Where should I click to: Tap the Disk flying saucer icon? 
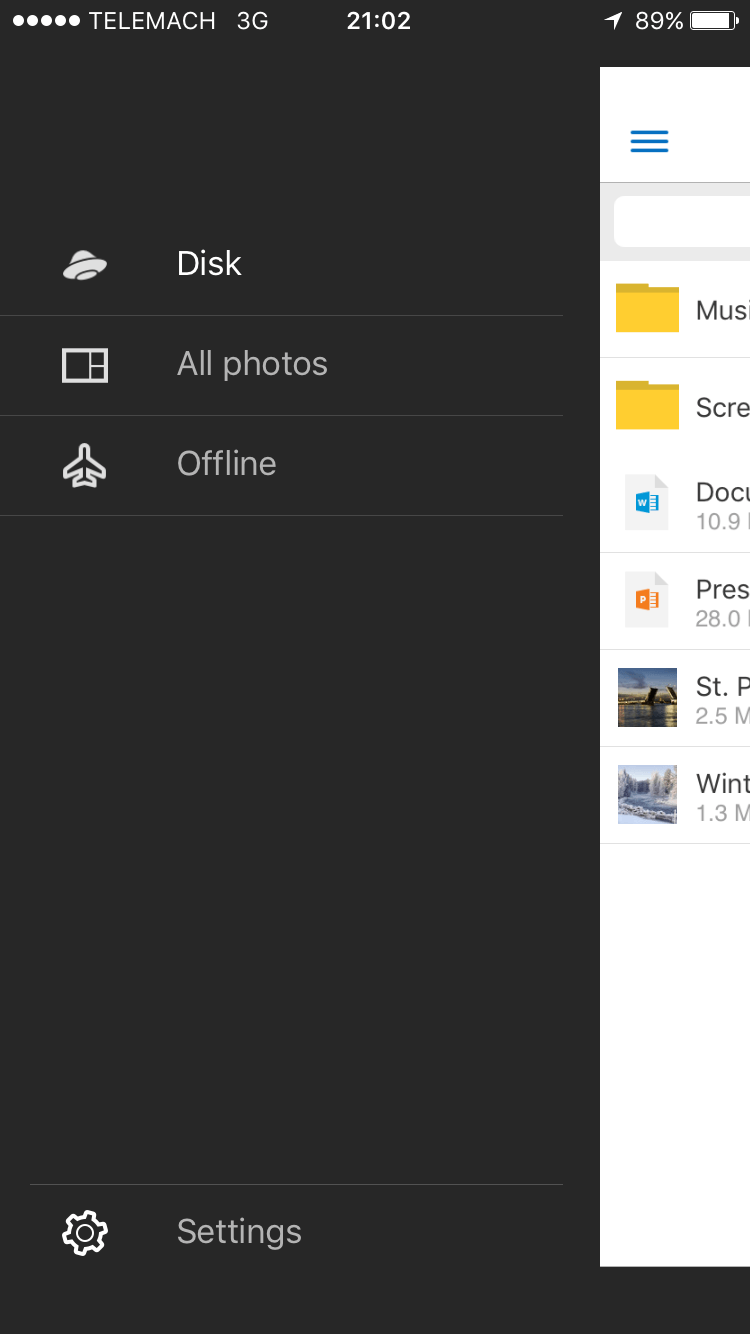tap(85, 265)
